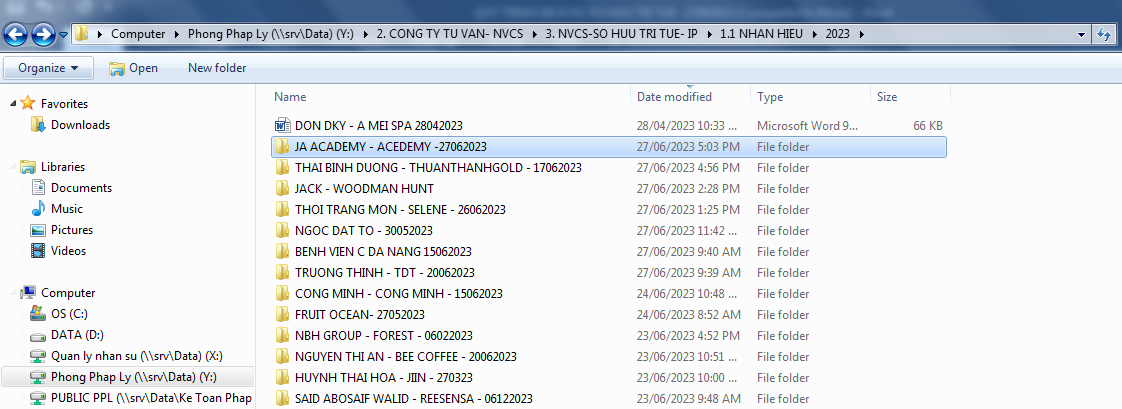Click File folder type of NBH GROUP row
Viewport: 1122px width, 409px height.
tap(784, 335)
